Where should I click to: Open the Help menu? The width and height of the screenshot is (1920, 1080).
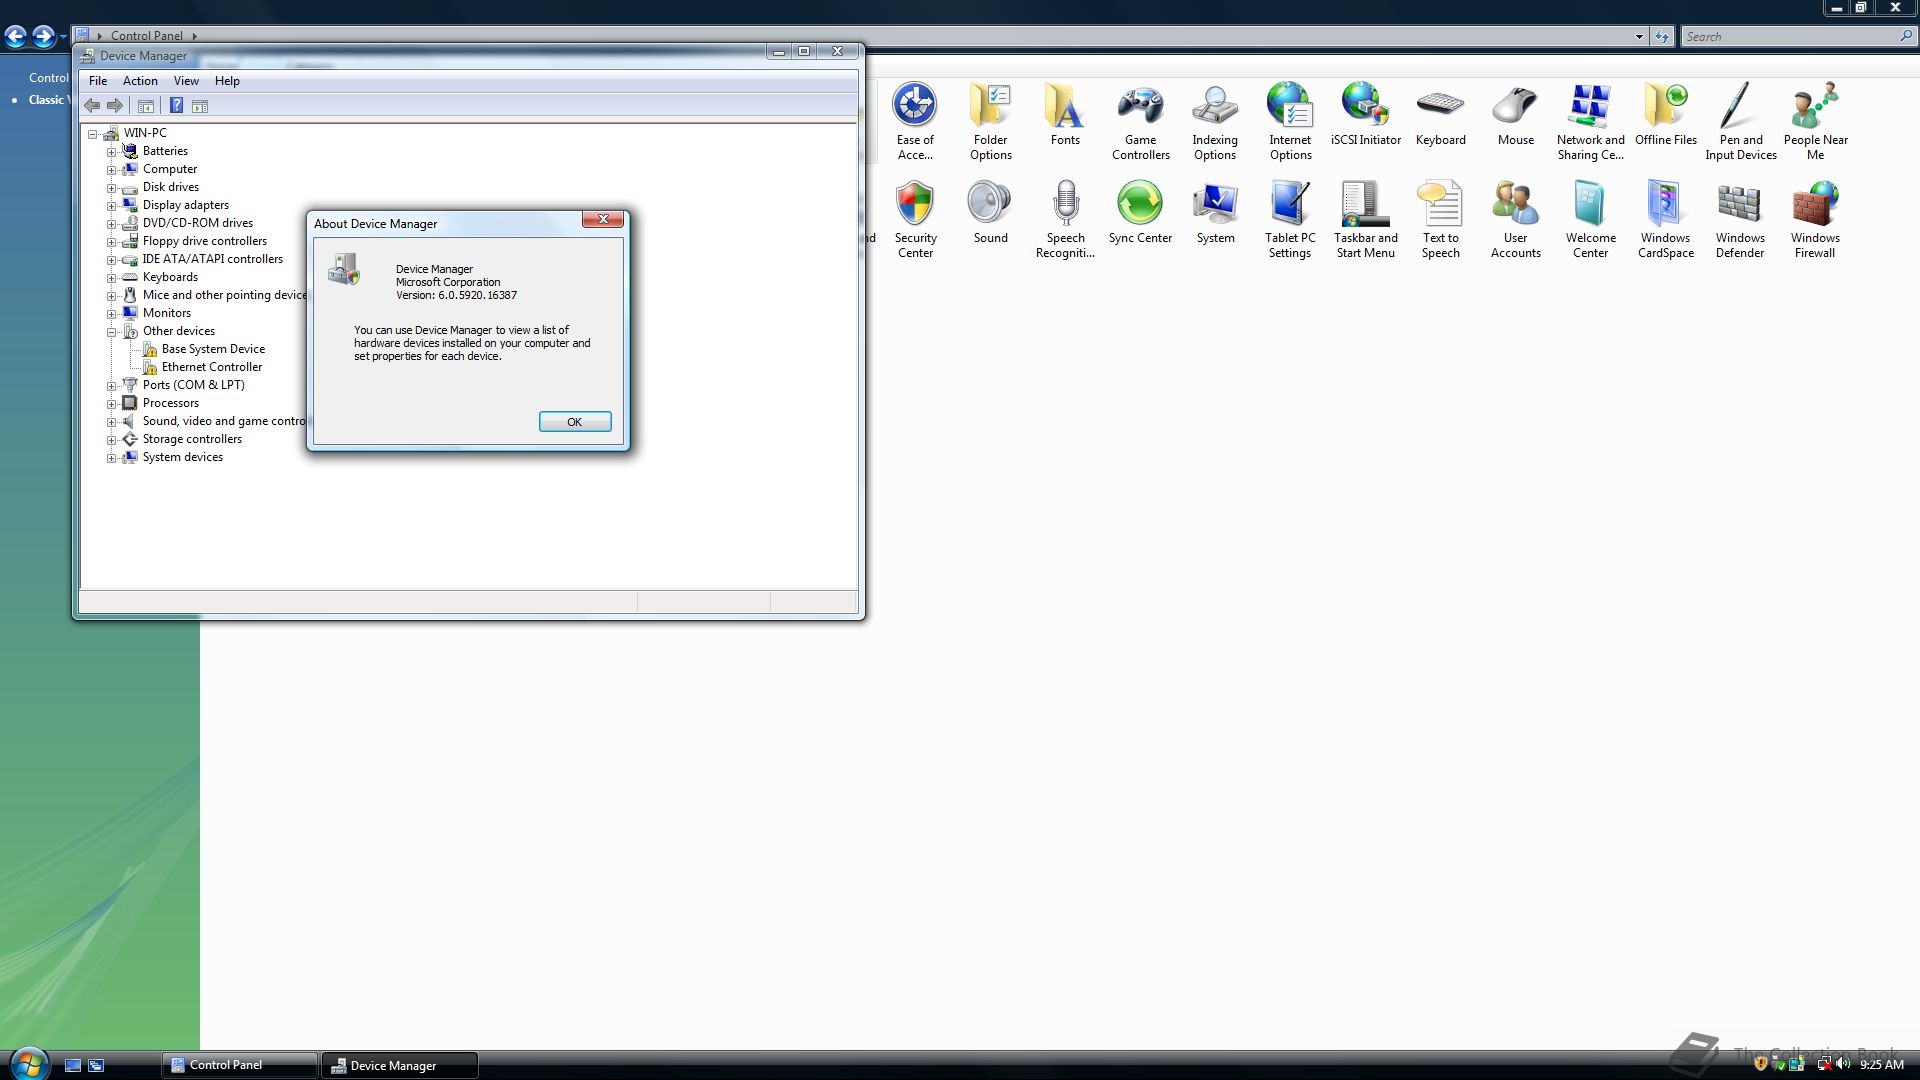click(227, 81)
